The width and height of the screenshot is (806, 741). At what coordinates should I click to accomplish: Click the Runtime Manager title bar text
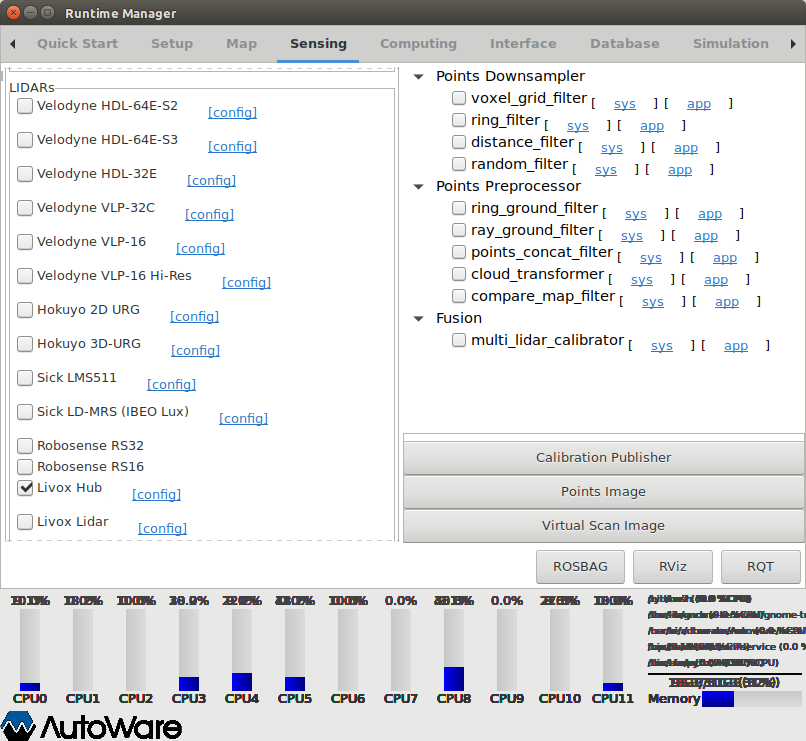120,13
